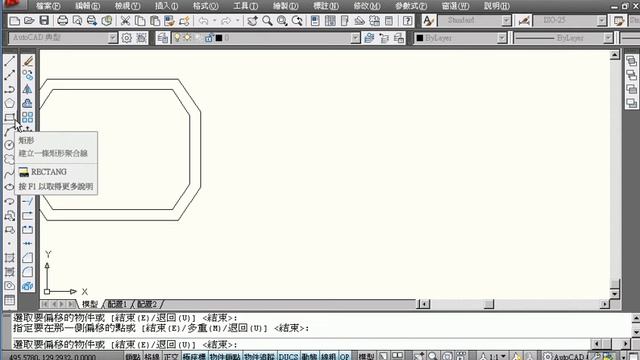
Task: Toggle 極座標 polar tracking in status bar
Action: [194, 357]
